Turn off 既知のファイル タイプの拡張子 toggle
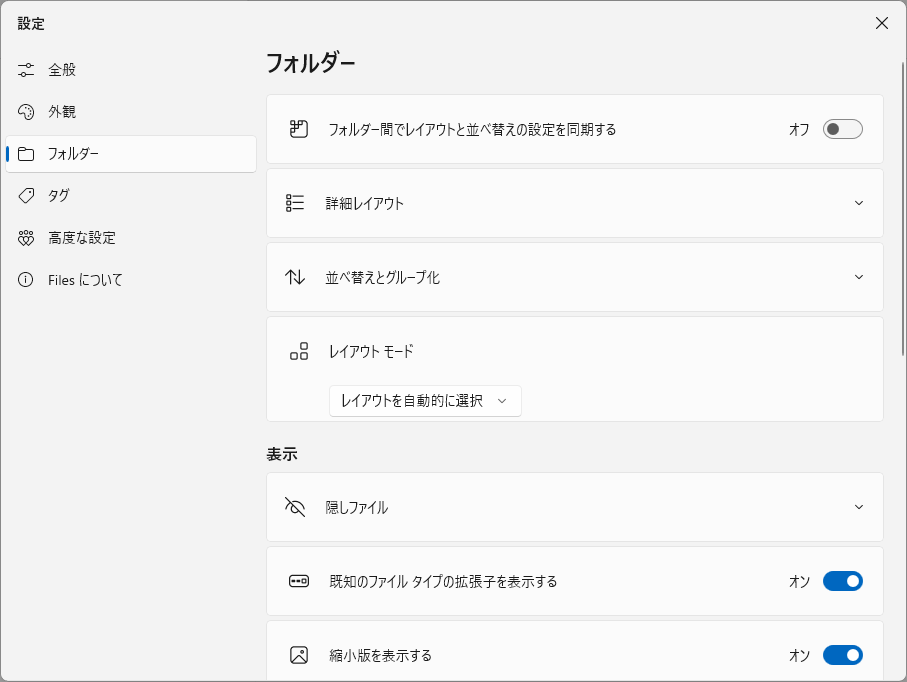Screen dimensions: 907x682 click(843, 581)
